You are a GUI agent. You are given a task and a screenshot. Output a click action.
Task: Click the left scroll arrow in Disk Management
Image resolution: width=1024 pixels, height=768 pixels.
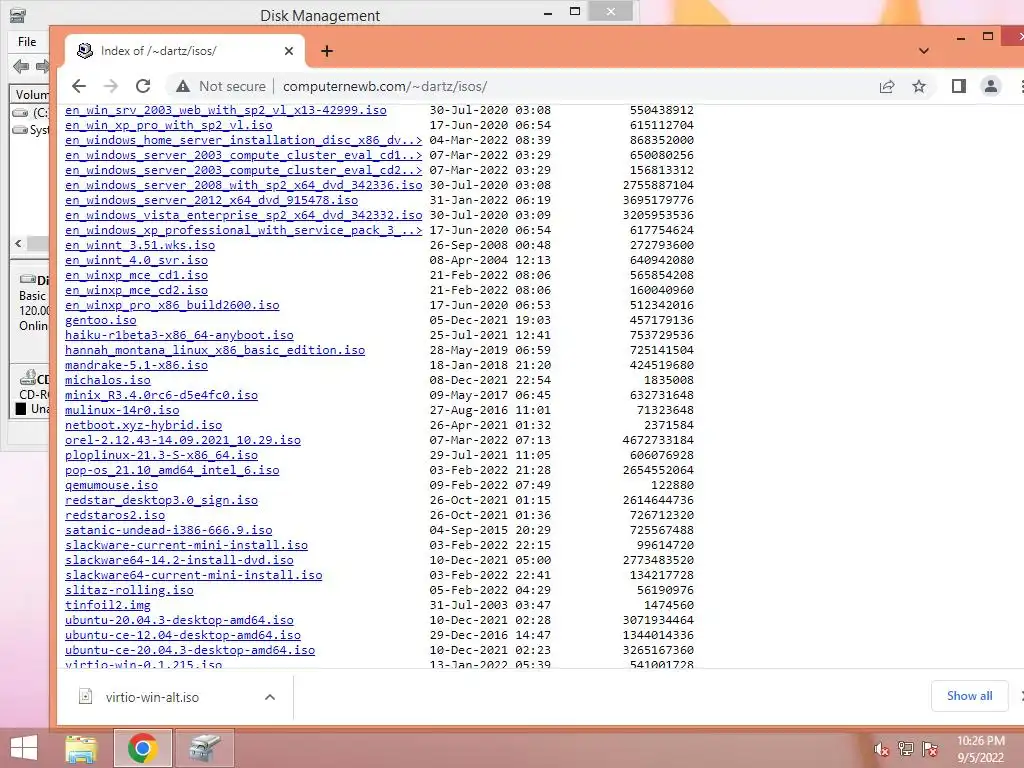18,244
